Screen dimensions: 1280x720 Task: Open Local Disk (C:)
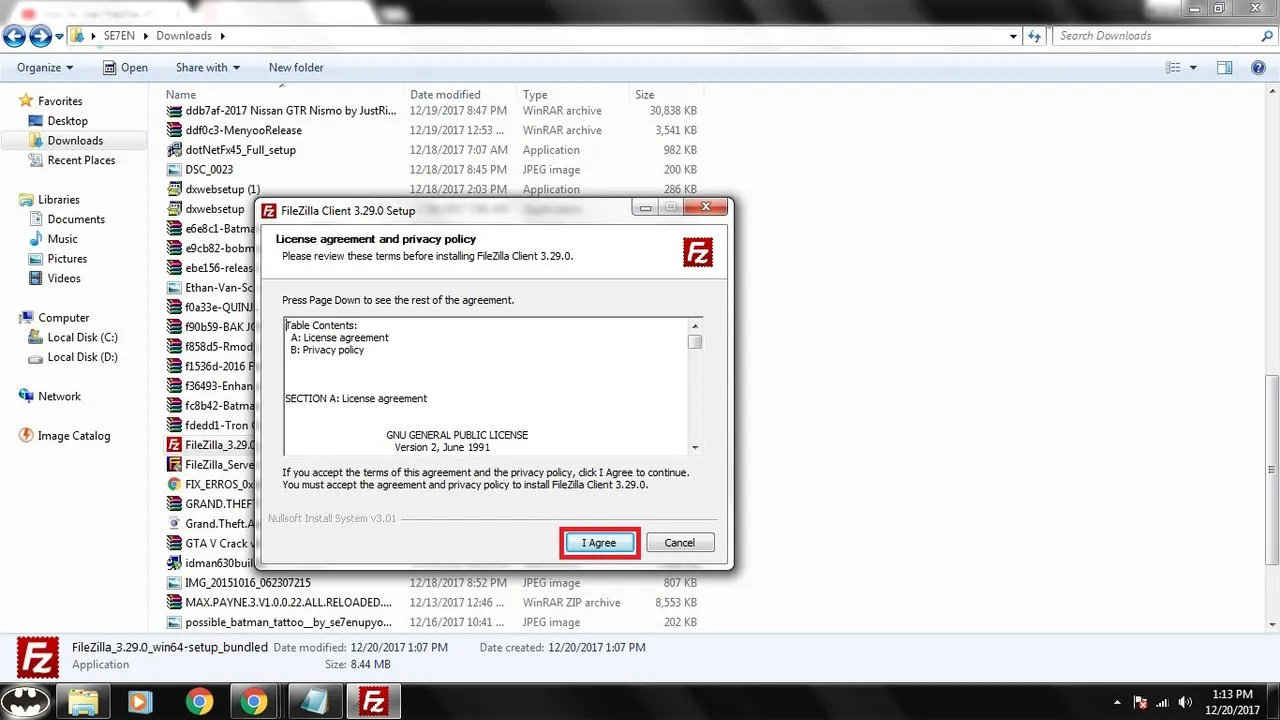click(82, 338)
